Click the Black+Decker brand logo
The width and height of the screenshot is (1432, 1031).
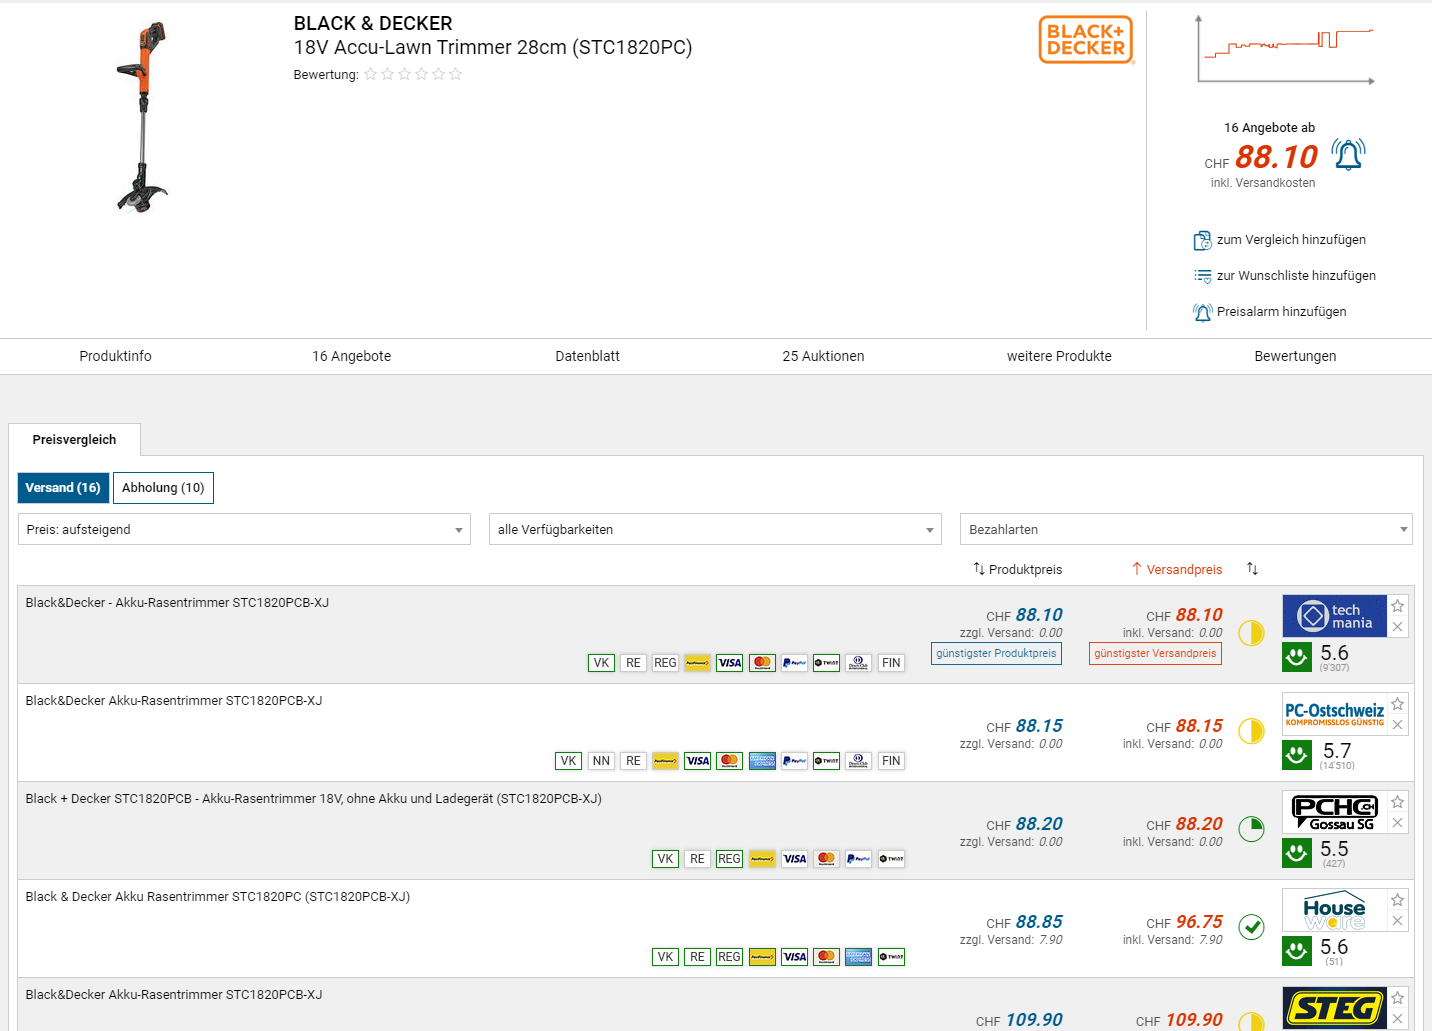pyautogui.click(x=1086, y=40)
